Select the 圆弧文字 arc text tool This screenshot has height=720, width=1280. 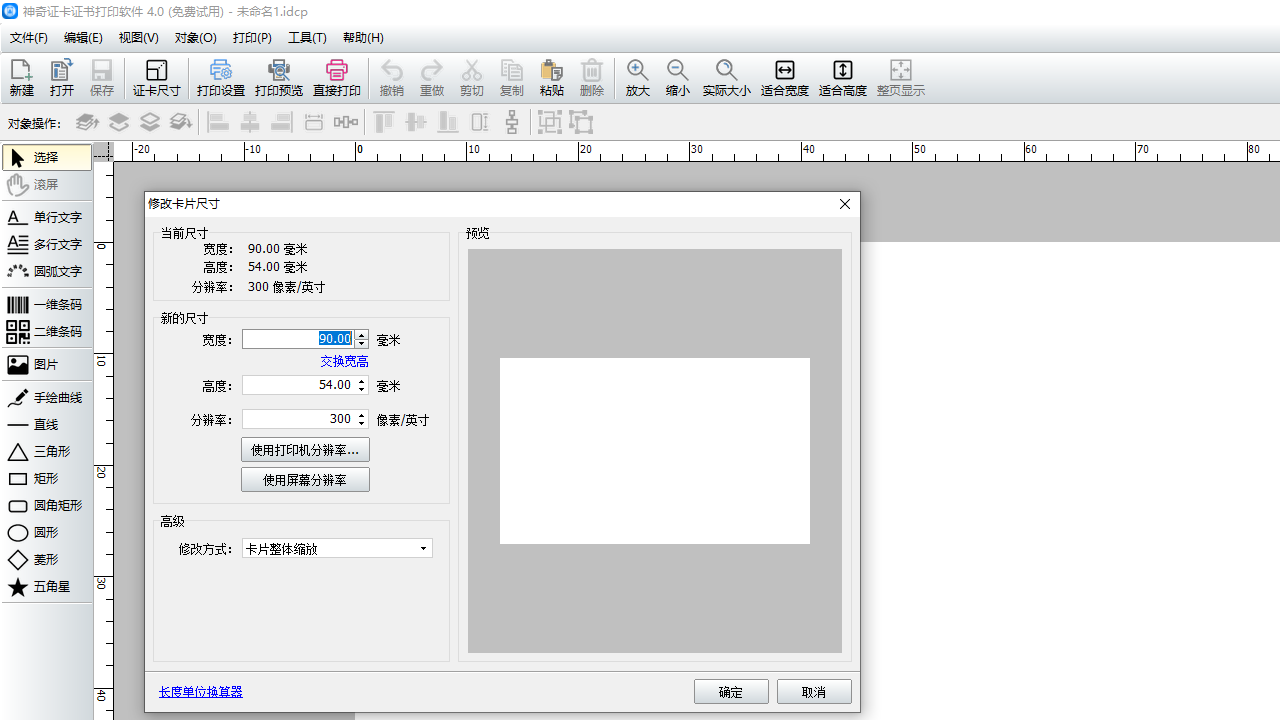tap(46, 271)
